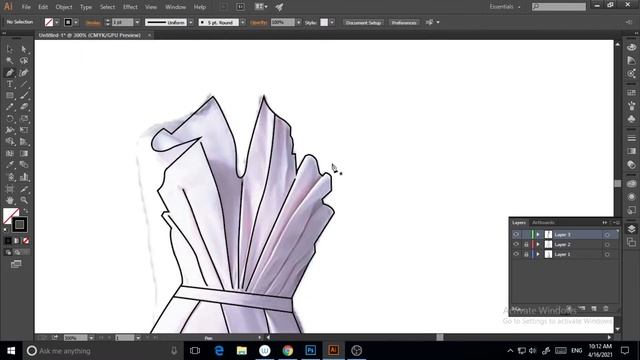Toggle visibility eye of Layer 1
Viewport: 640px width, 360px height.
coord(516,254)
